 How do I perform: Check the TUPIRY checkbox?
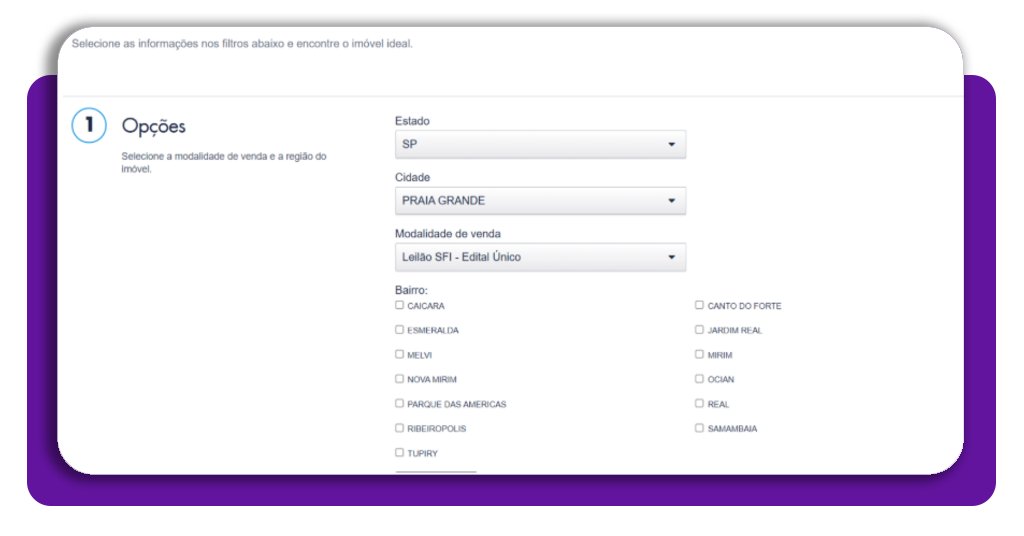pyautogui.click(x=400, y=453)
